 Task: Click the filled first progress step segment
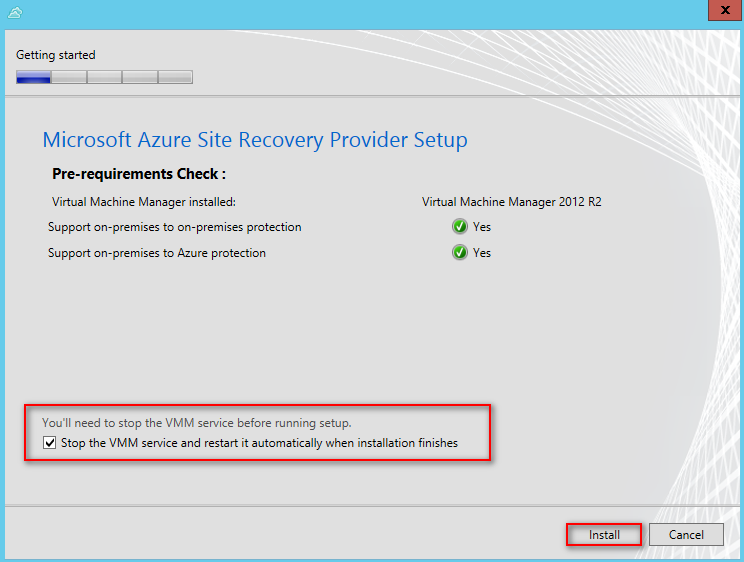tap(33, 77)
